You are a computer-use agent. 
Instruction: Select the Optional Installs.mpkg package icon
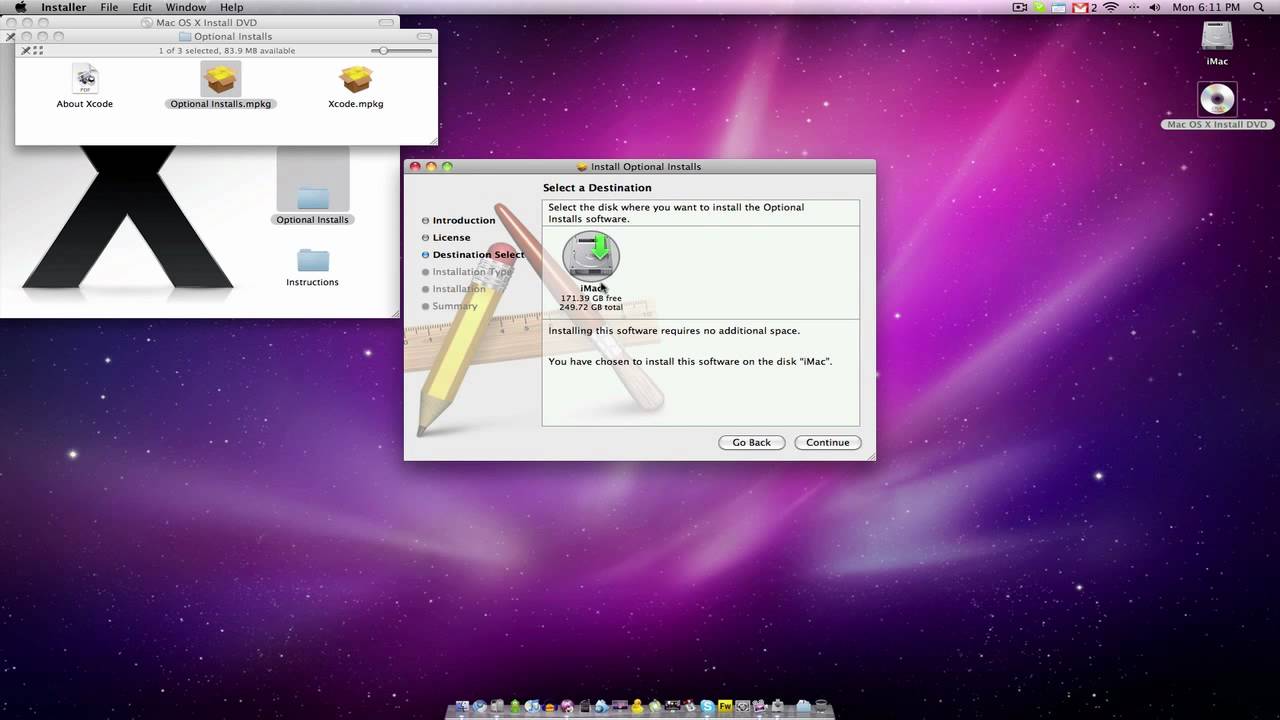[220, 78]
